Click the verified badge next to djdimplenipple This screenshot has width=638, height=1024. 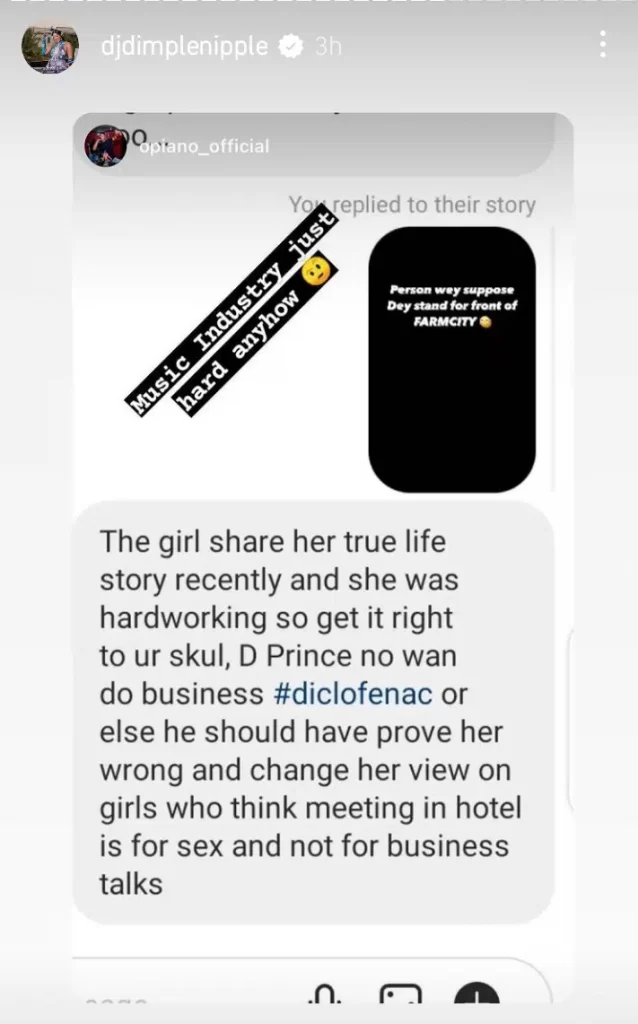coord(291,46)
